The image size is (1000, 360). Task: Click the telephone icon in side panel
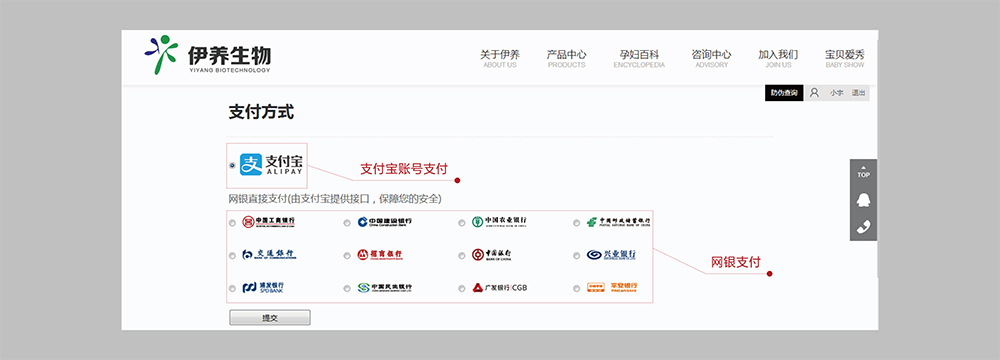pyautogui.click(x=863, y=227)
